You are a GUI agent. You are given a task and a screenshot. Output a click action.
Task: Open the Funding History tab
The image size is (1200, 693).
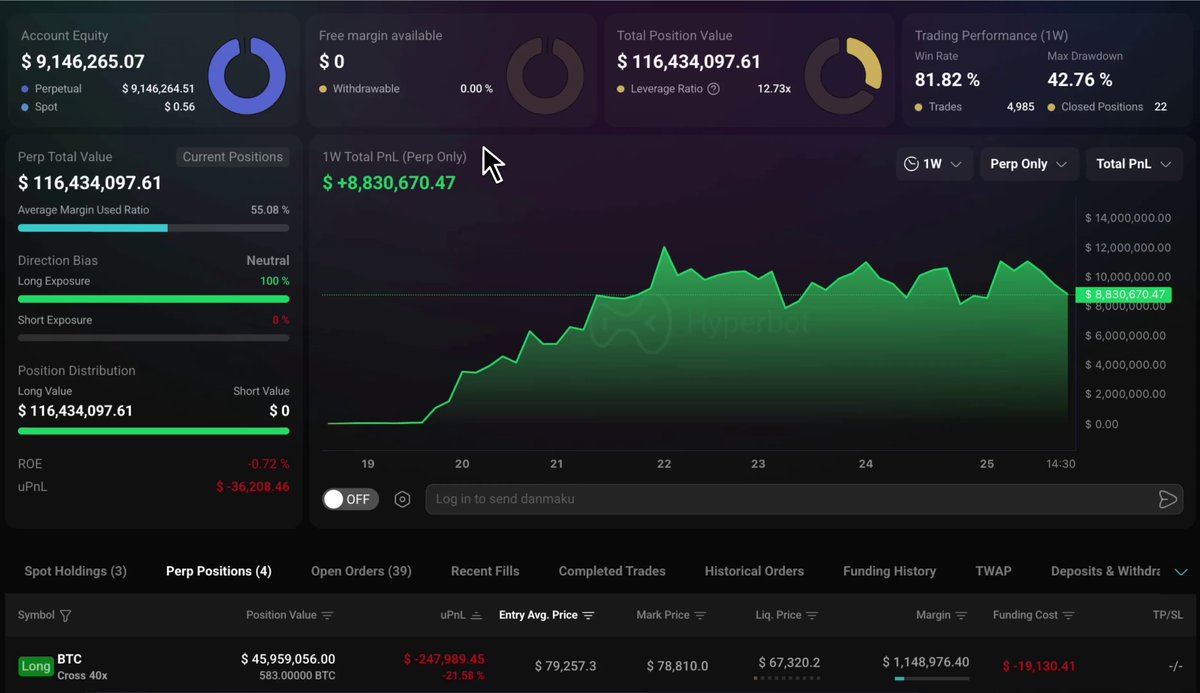click(889, 571)
